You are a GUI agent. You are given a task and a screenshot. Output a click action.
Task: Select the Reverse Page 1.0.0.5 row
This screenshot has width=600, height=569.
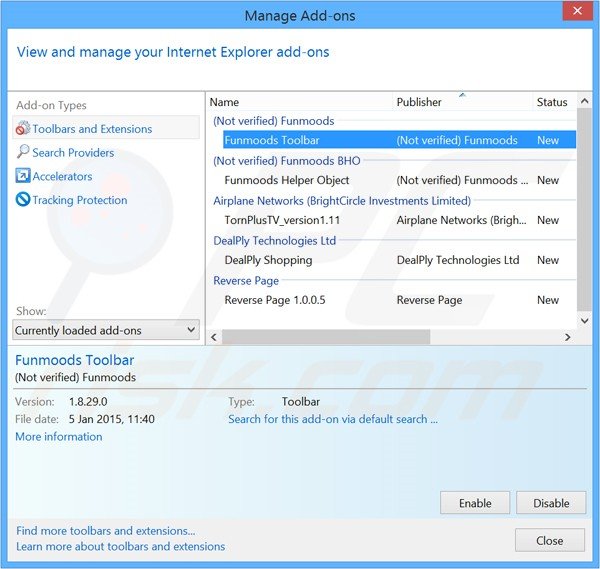tap(399, 300)
